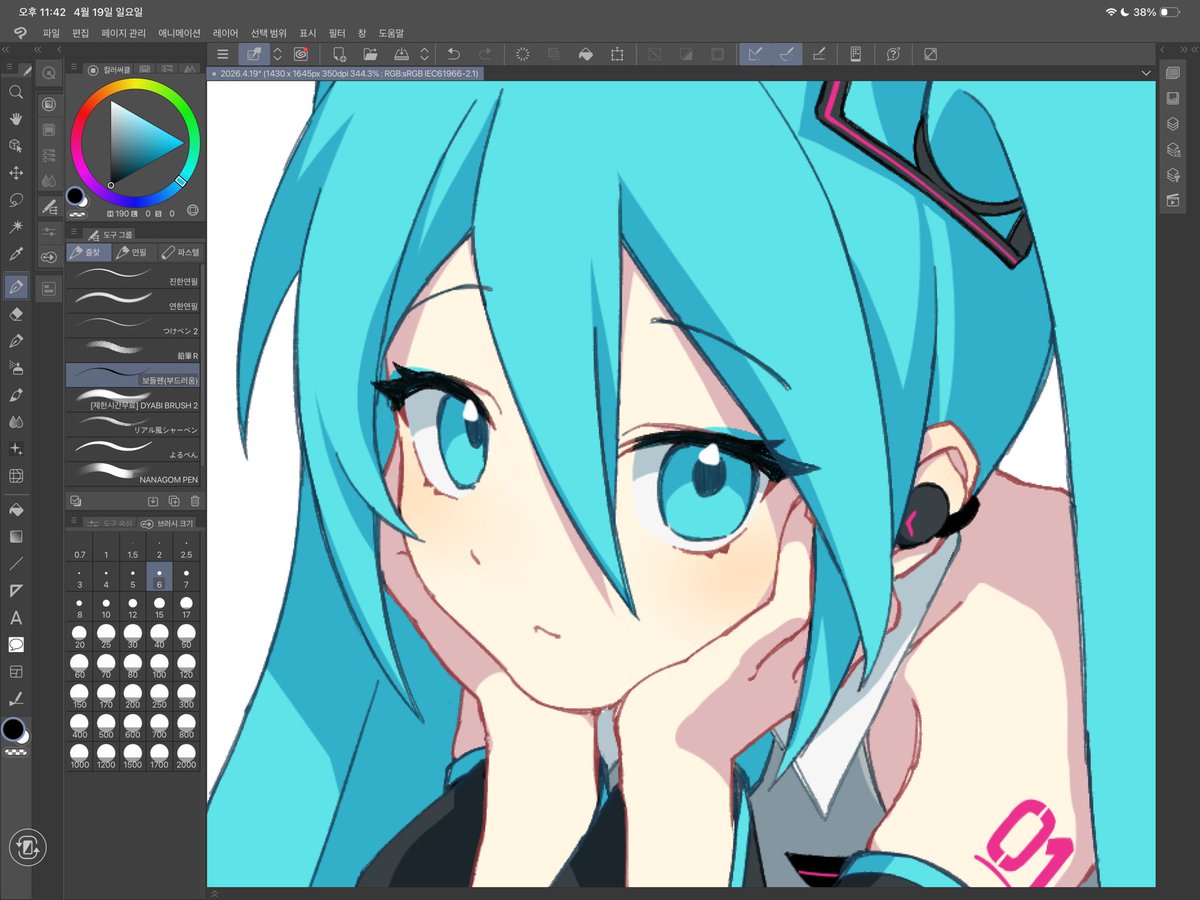Open the smartphone connection icon in command bar

855,54
